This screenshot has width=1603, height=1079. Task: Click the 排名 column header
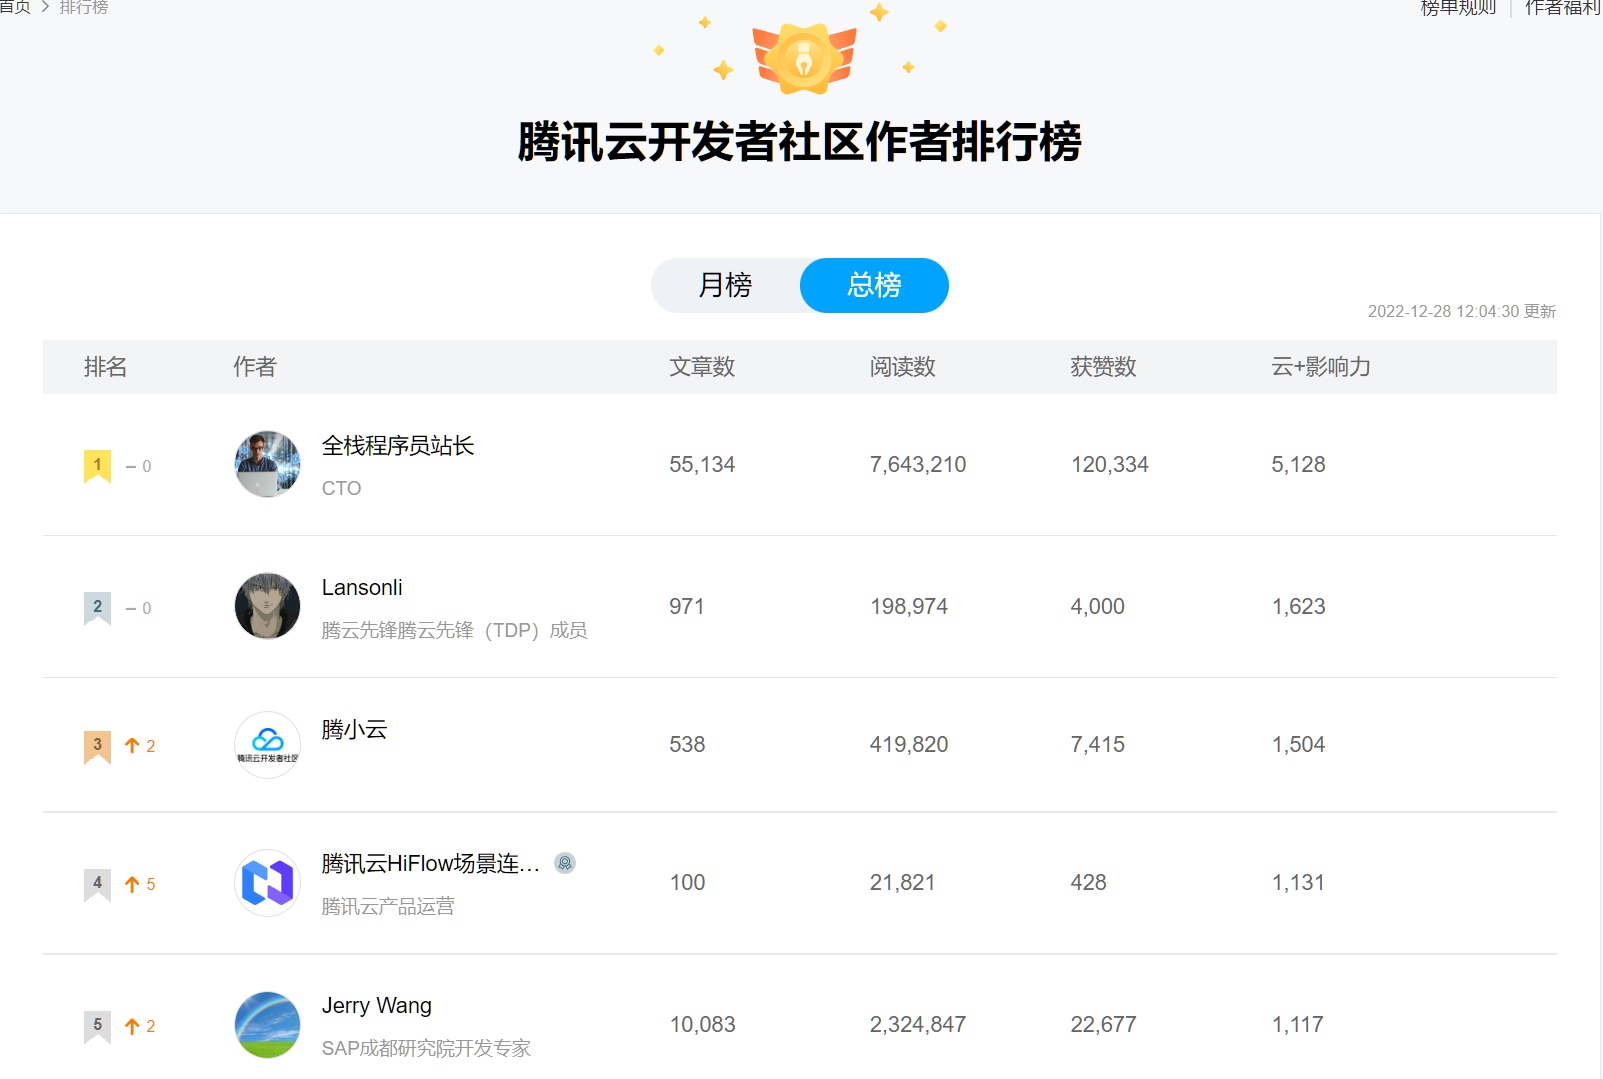105,367
